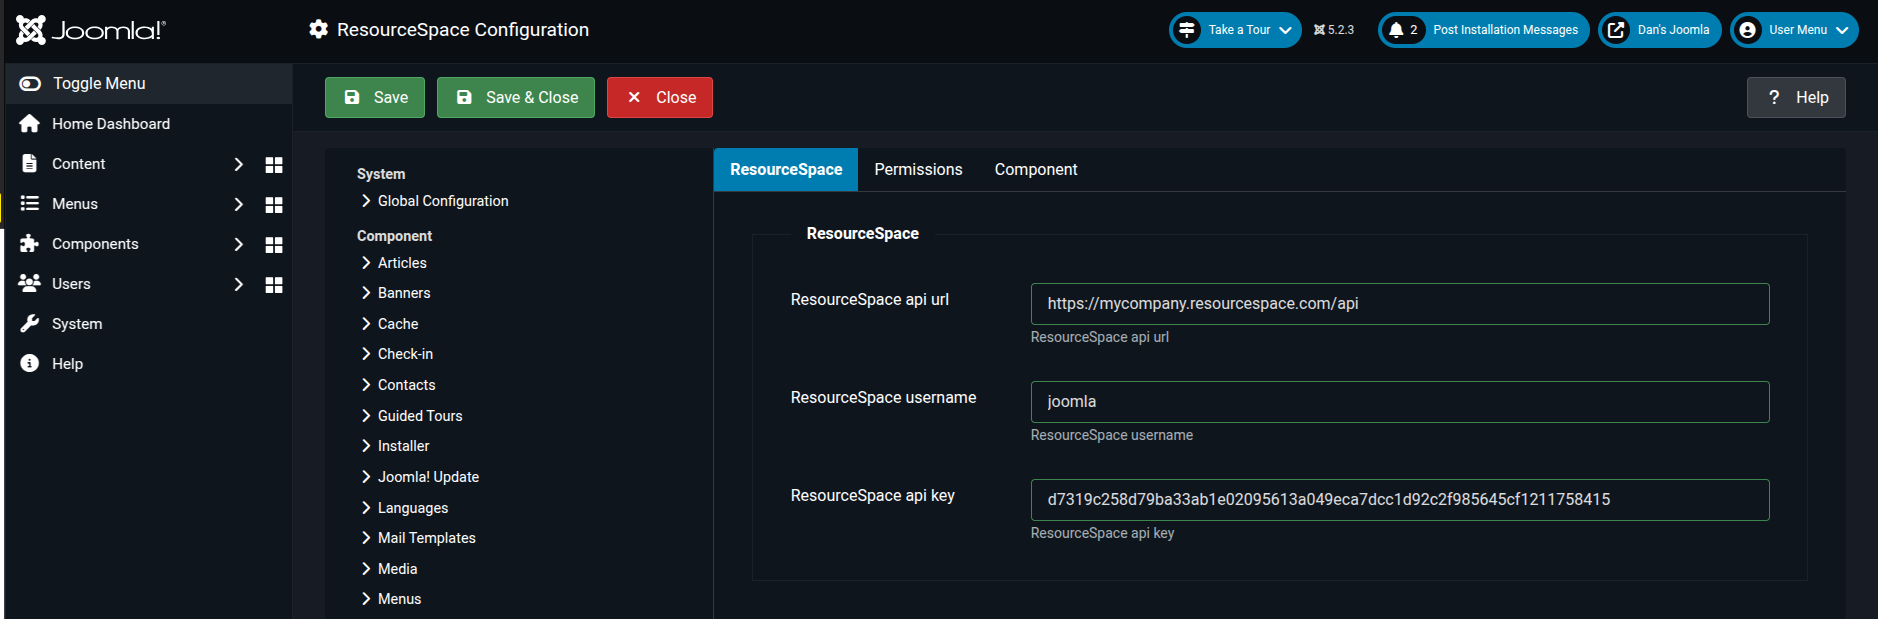
Task: Open the Take a Tour dropdown
Action: pyautogui.click(x=1236, y=30)
